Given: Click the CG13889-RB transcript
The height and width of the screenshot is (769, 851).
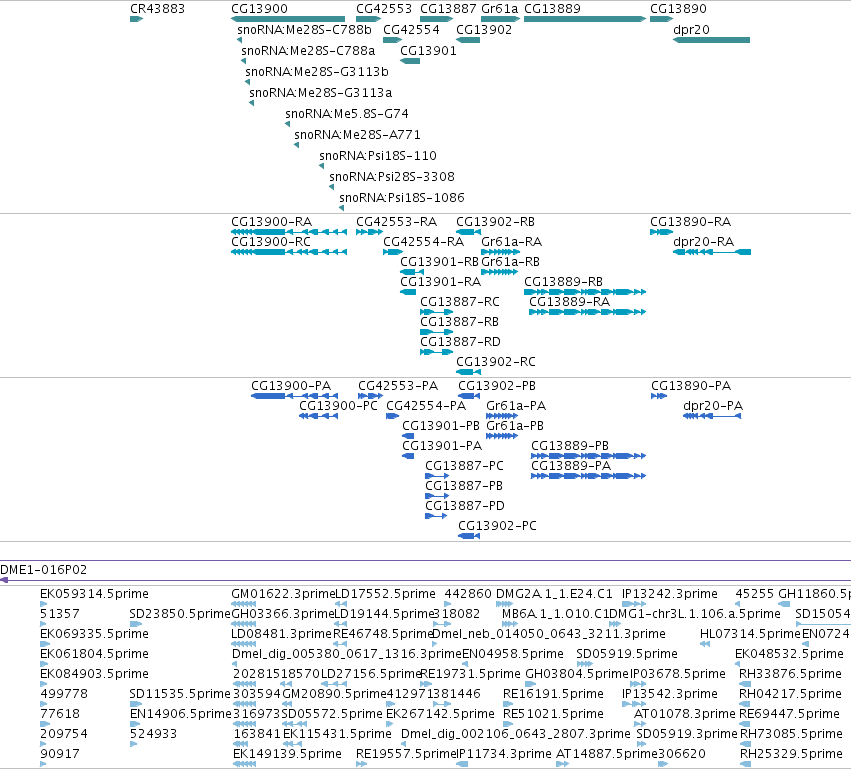Looking at the screenshot, I should (x=585, y=293).
